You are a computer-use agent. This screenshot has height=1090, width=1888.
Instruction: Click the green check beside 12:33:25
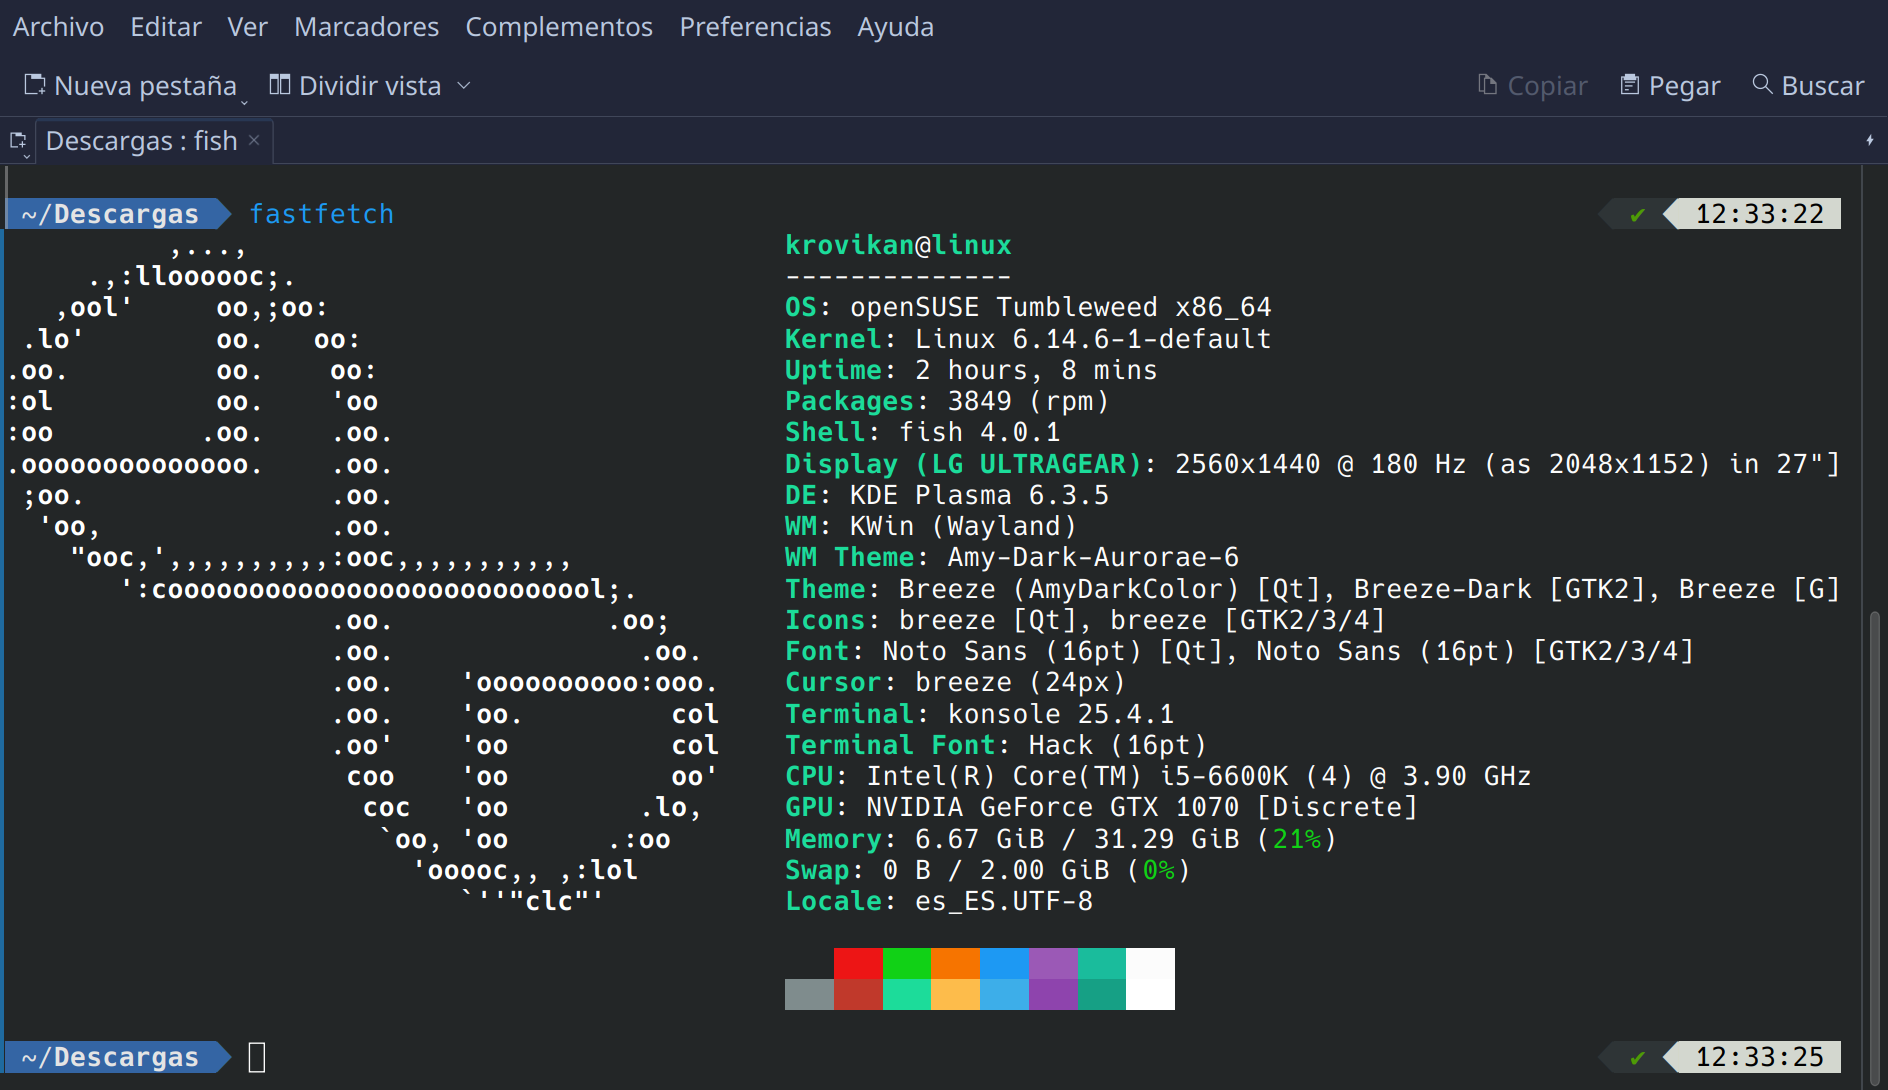[x=1637, y=1057]
